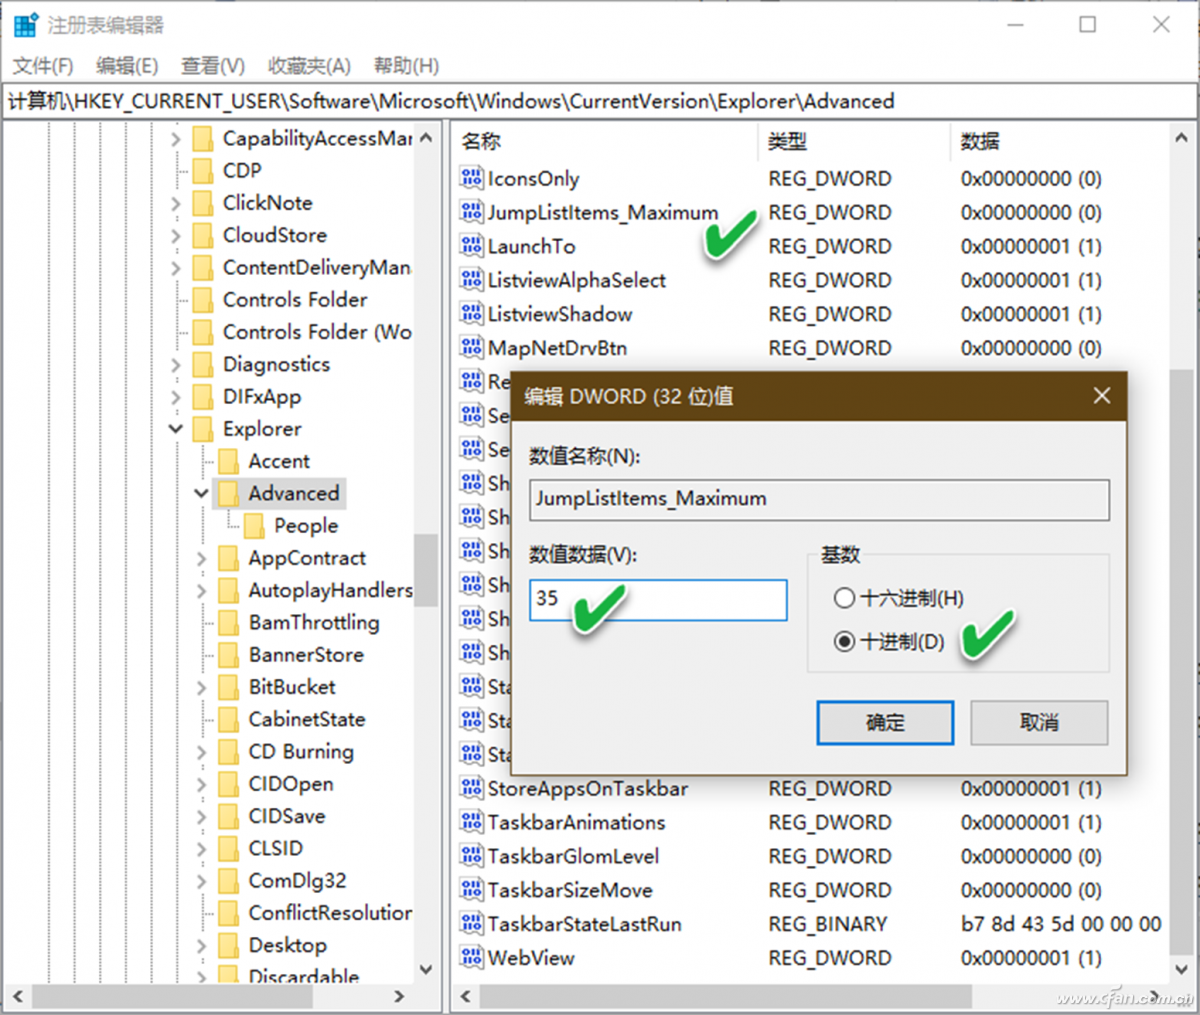This screenshot has width=1200, height=1015.
Task: Collapse the Explorer tree node
Action: [176, 429]
